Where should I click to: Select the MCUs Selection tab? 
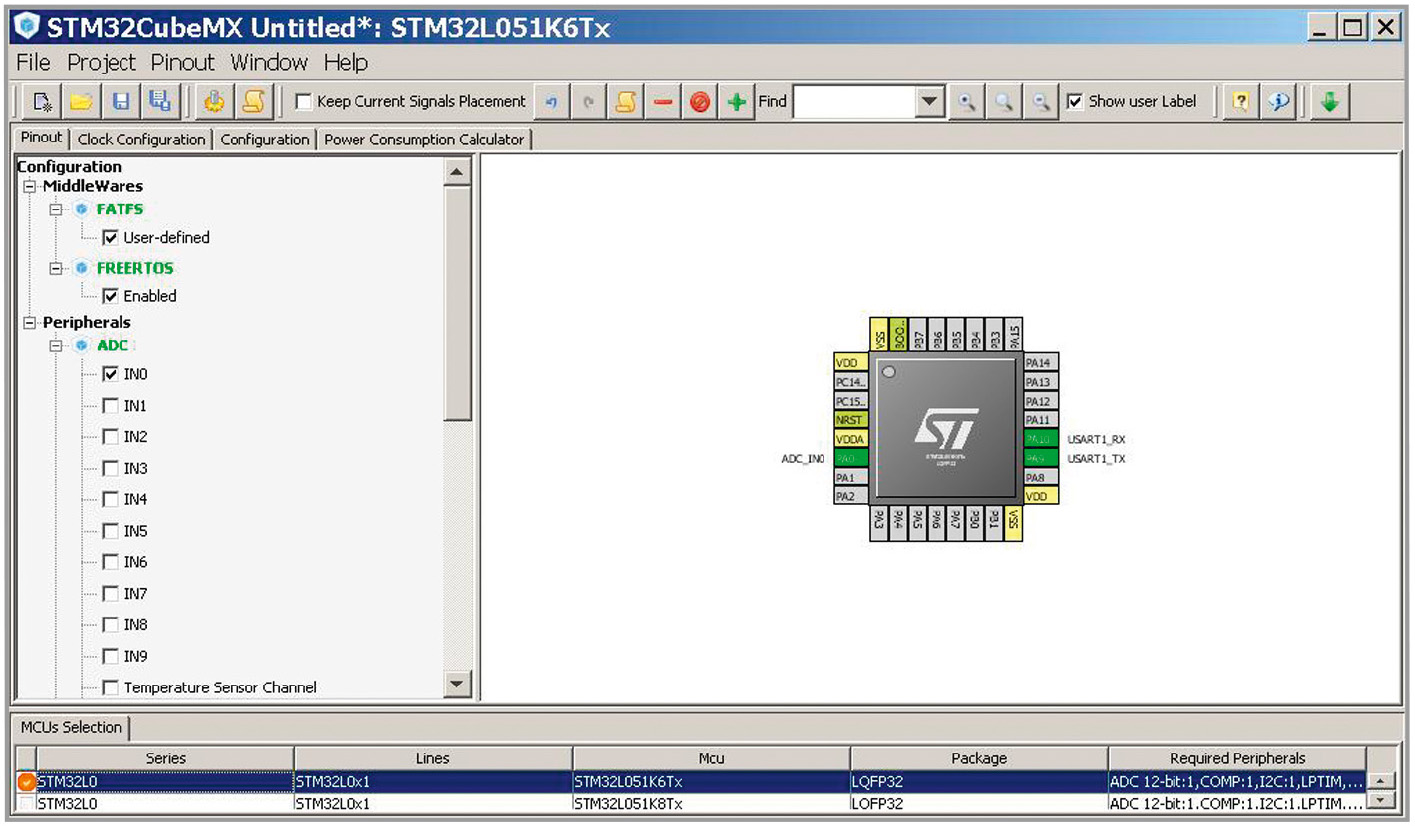71,727
